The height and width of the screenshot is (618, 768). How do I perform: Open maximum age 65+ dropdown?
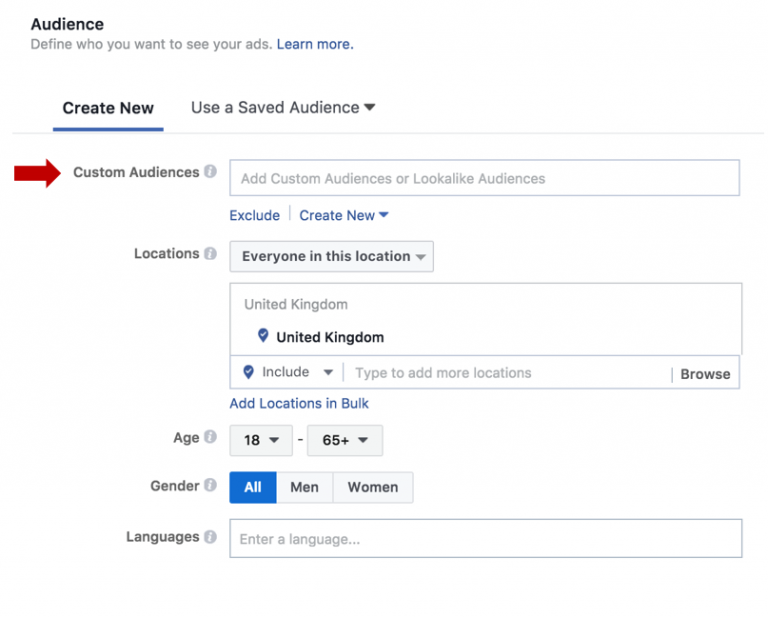[x=344, y=440]
